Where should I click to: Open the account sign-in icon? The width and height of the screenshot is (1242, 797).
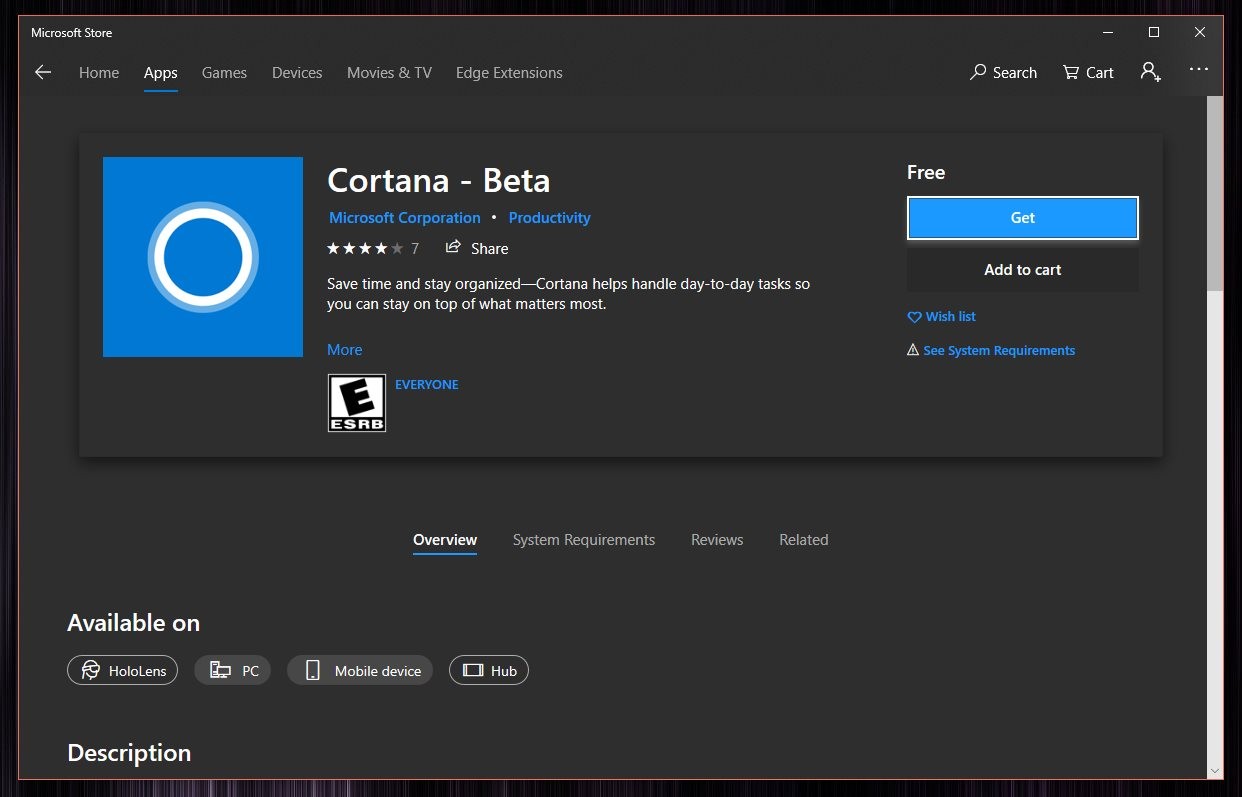pyautogui.click(x=1150, y=72)
